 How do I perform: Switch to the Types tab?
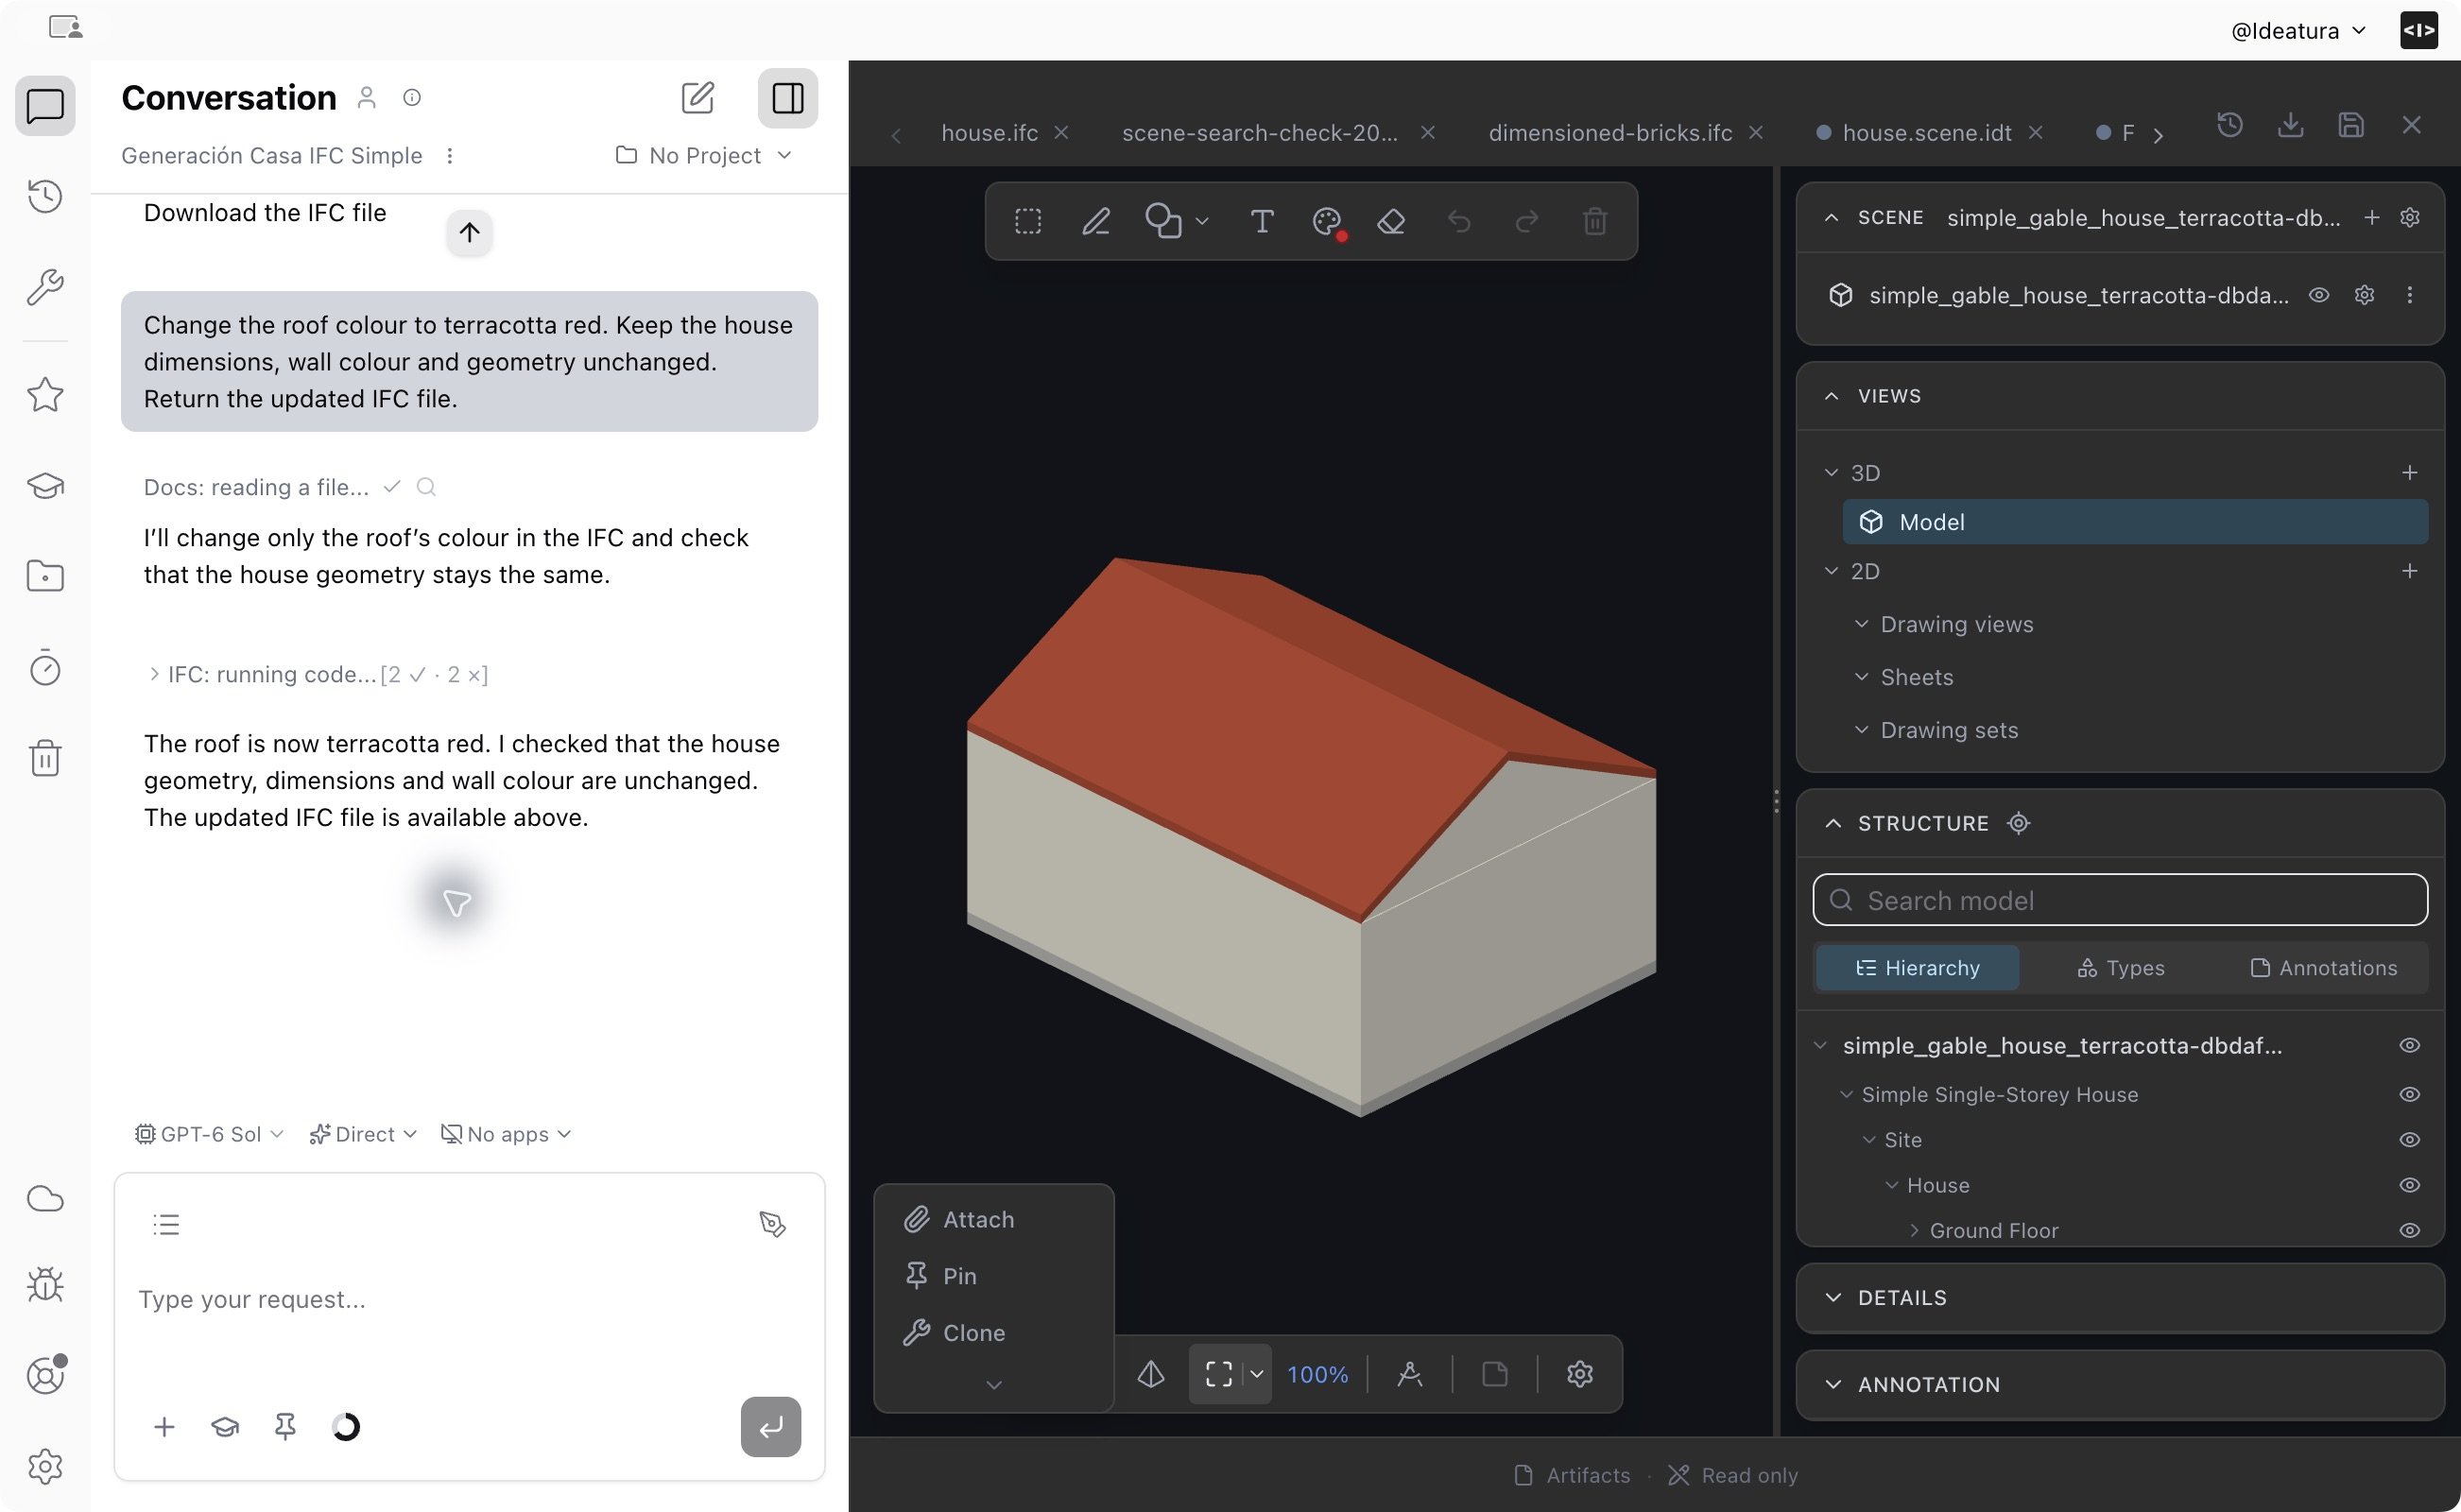click(x=2120, y=968)
